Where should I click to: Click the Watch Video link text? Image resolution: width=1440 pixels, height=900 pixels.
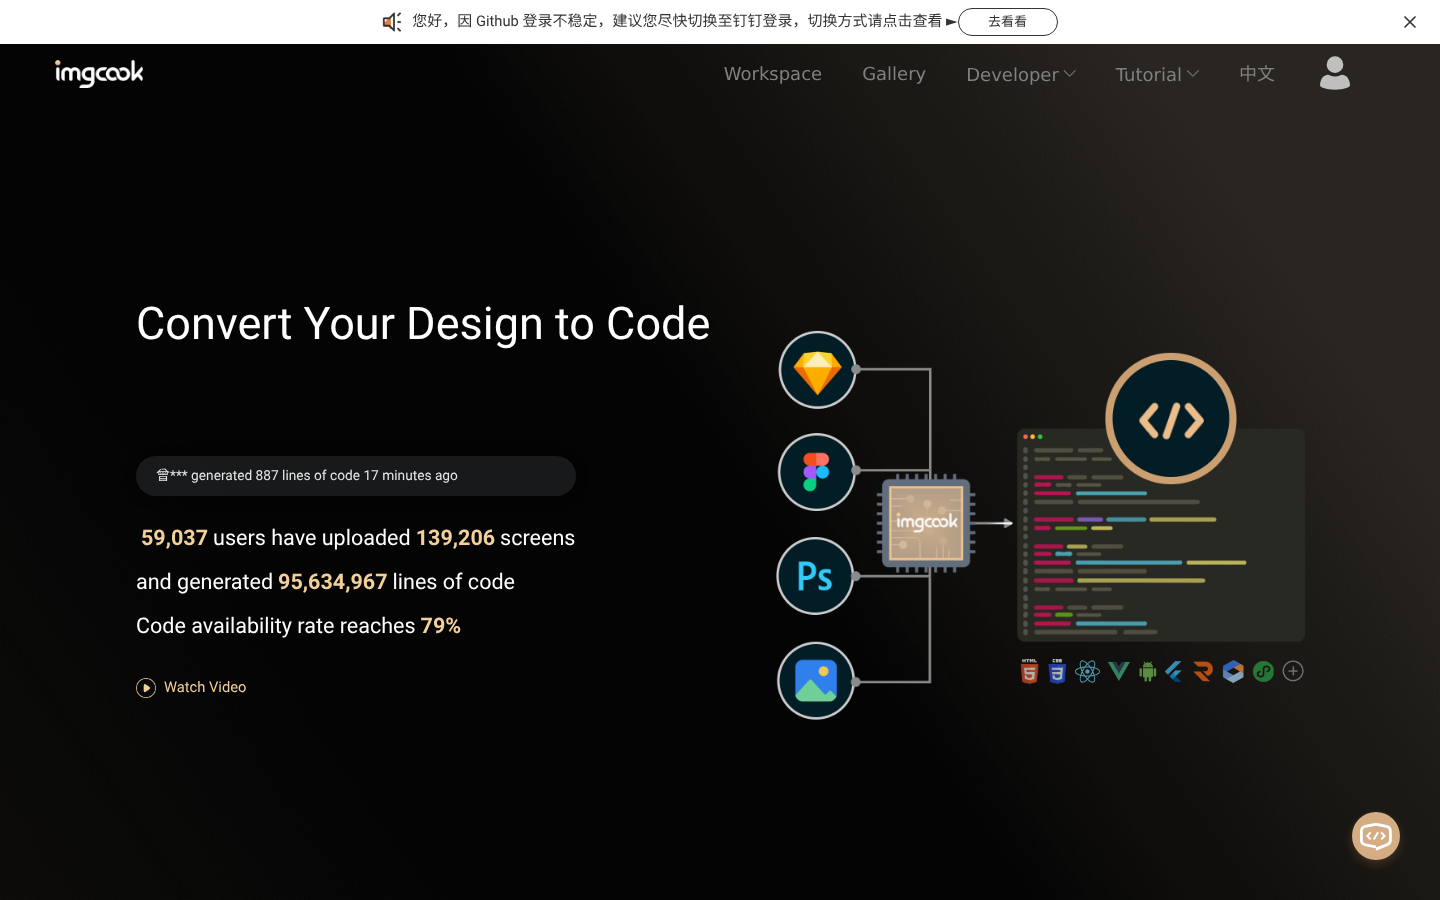click(205, 687)
